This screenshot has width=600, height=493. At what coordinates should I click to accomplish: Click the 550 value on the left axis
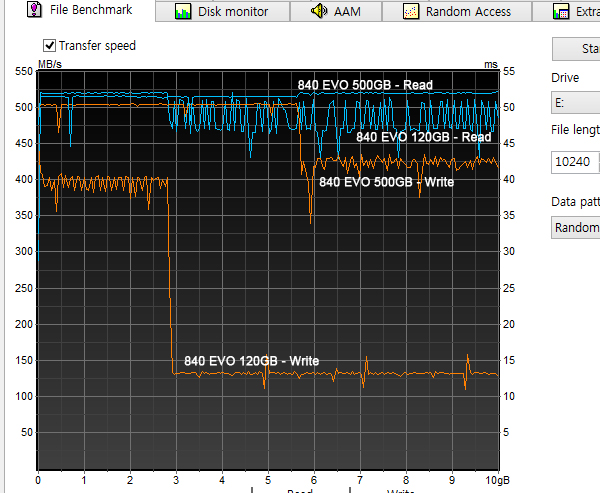[x=20, y=72]
